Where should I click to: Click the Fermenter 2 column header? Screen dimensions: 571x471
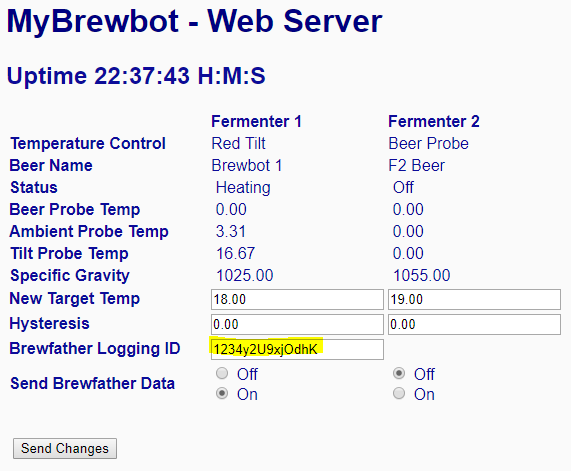(x=434, y=121)
